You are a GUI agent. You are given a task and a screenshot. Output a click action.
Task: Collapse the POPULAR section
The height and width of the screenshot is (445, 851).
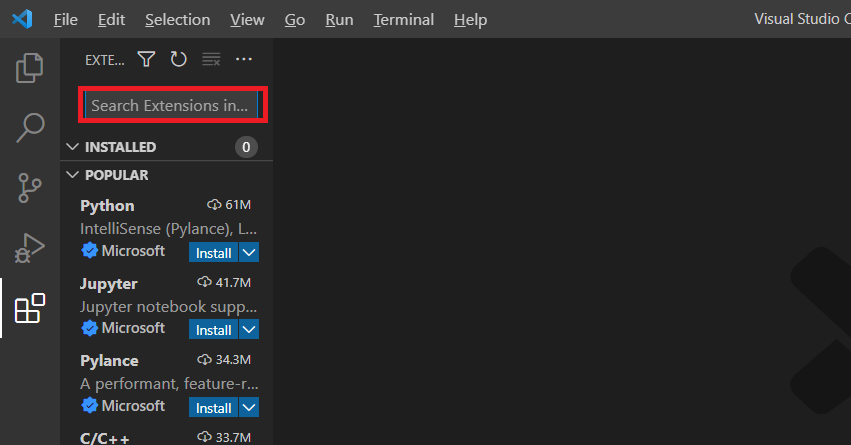pyautogui.click(x=72, y=175)
